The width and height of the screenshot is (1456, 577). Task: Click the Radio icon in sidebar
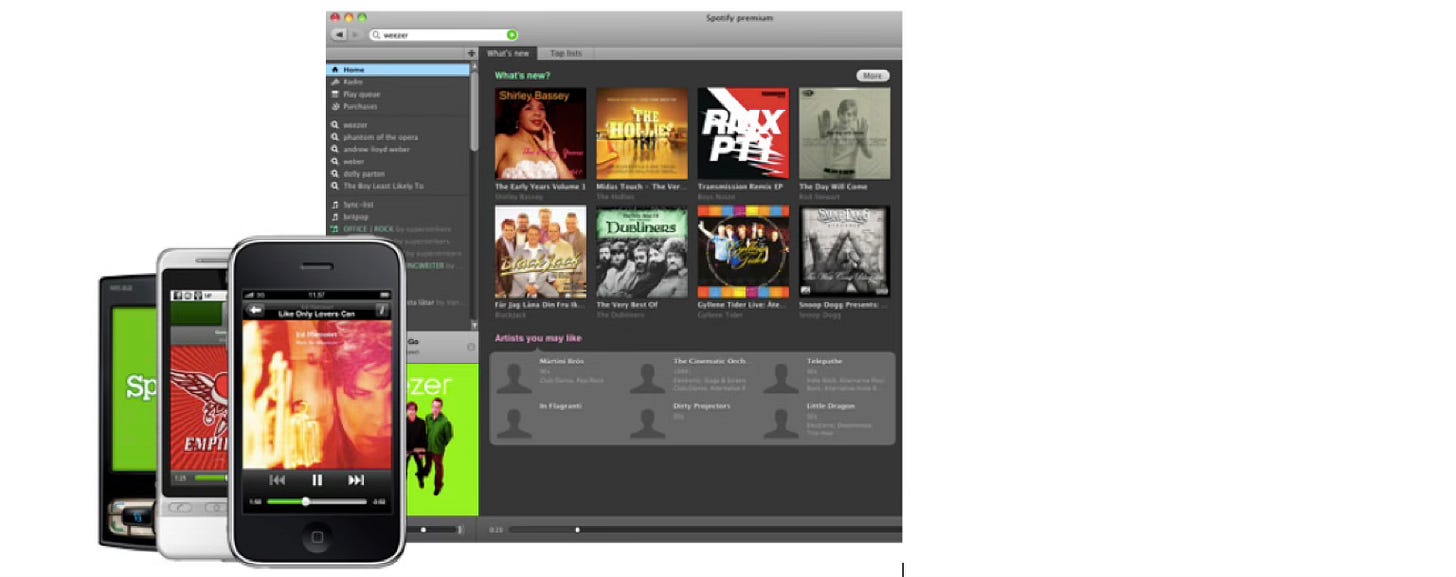click(x=335, y=82)
